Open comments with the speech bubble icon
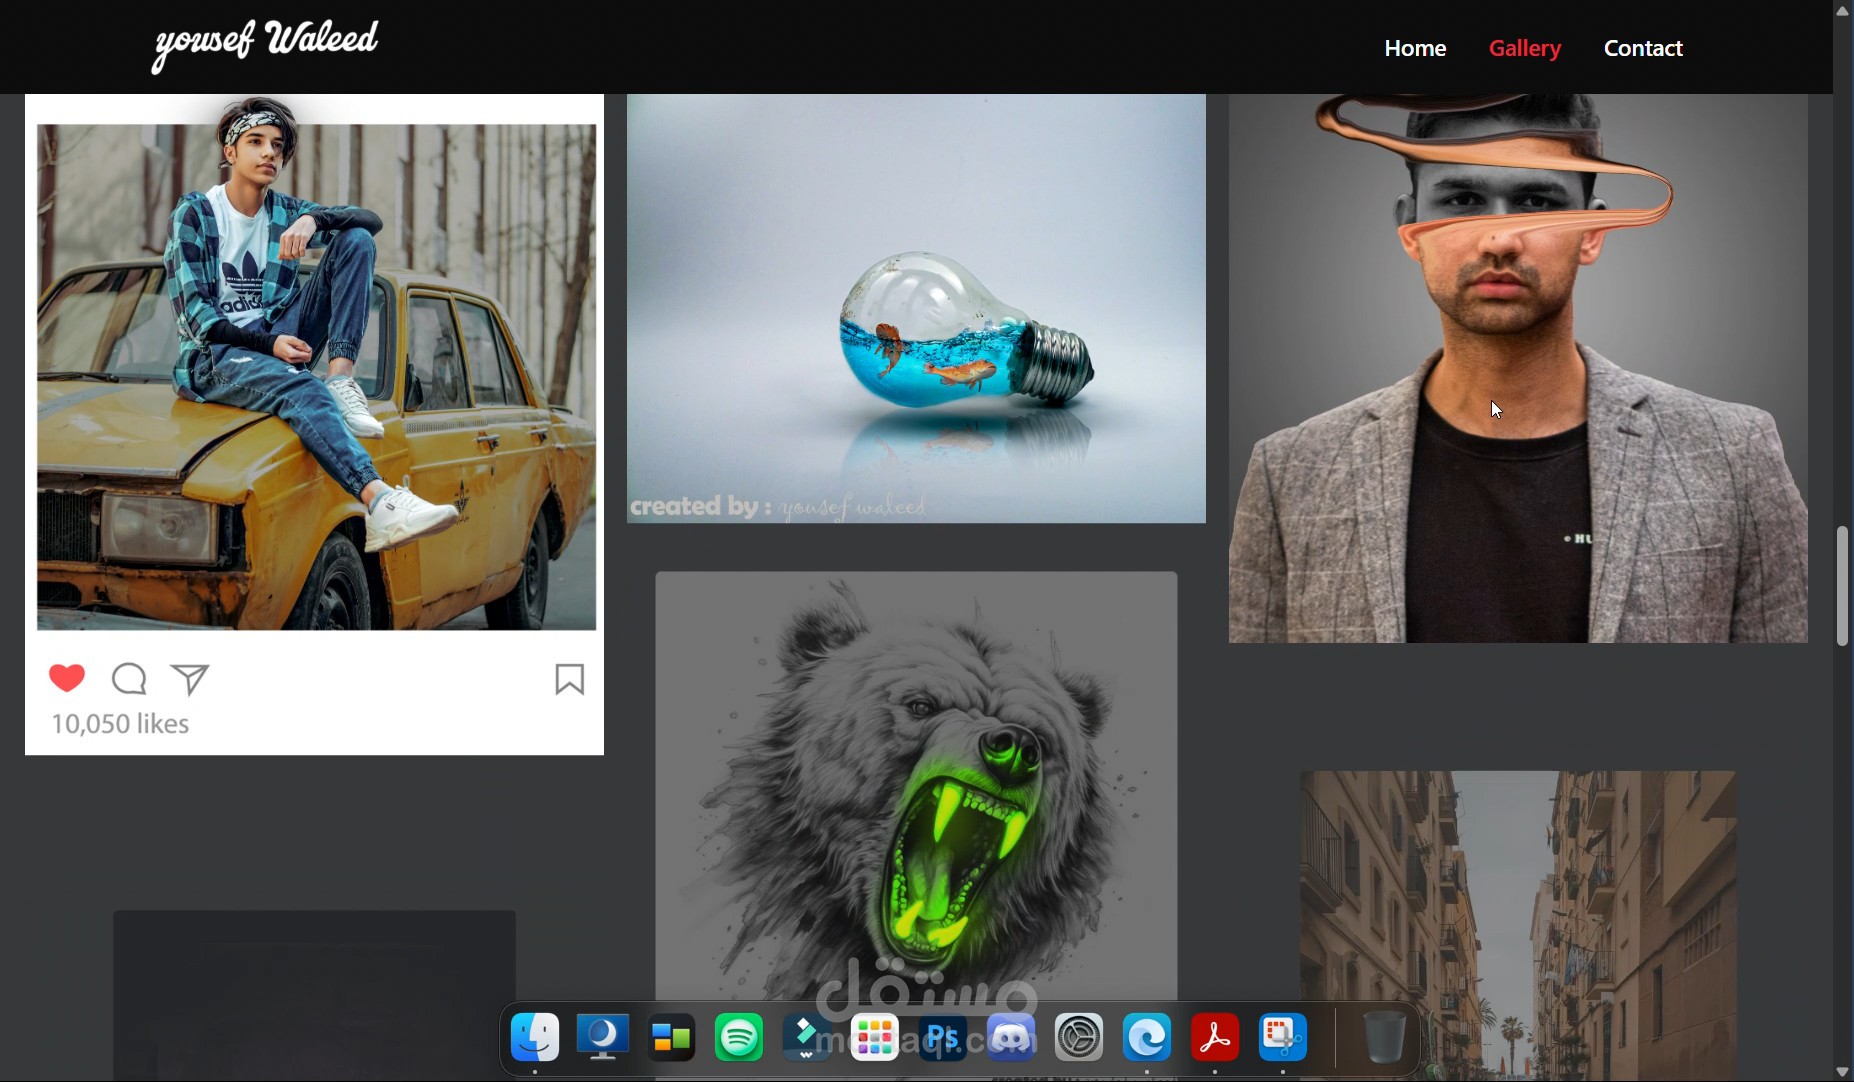The width and height of the screenshot is (1854, 1082). [x=129, y=679]
